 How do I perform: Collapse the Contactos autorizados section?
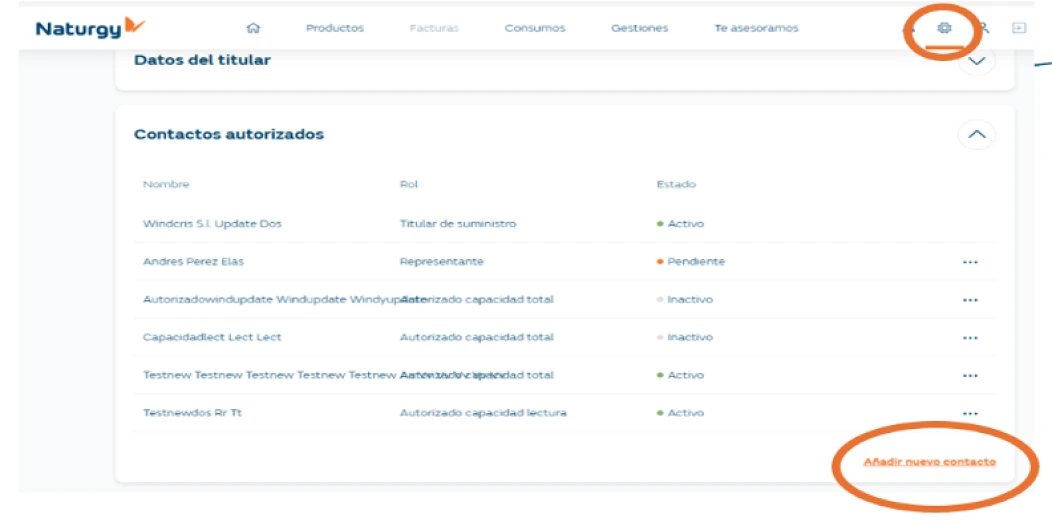(x=977, y=134)
